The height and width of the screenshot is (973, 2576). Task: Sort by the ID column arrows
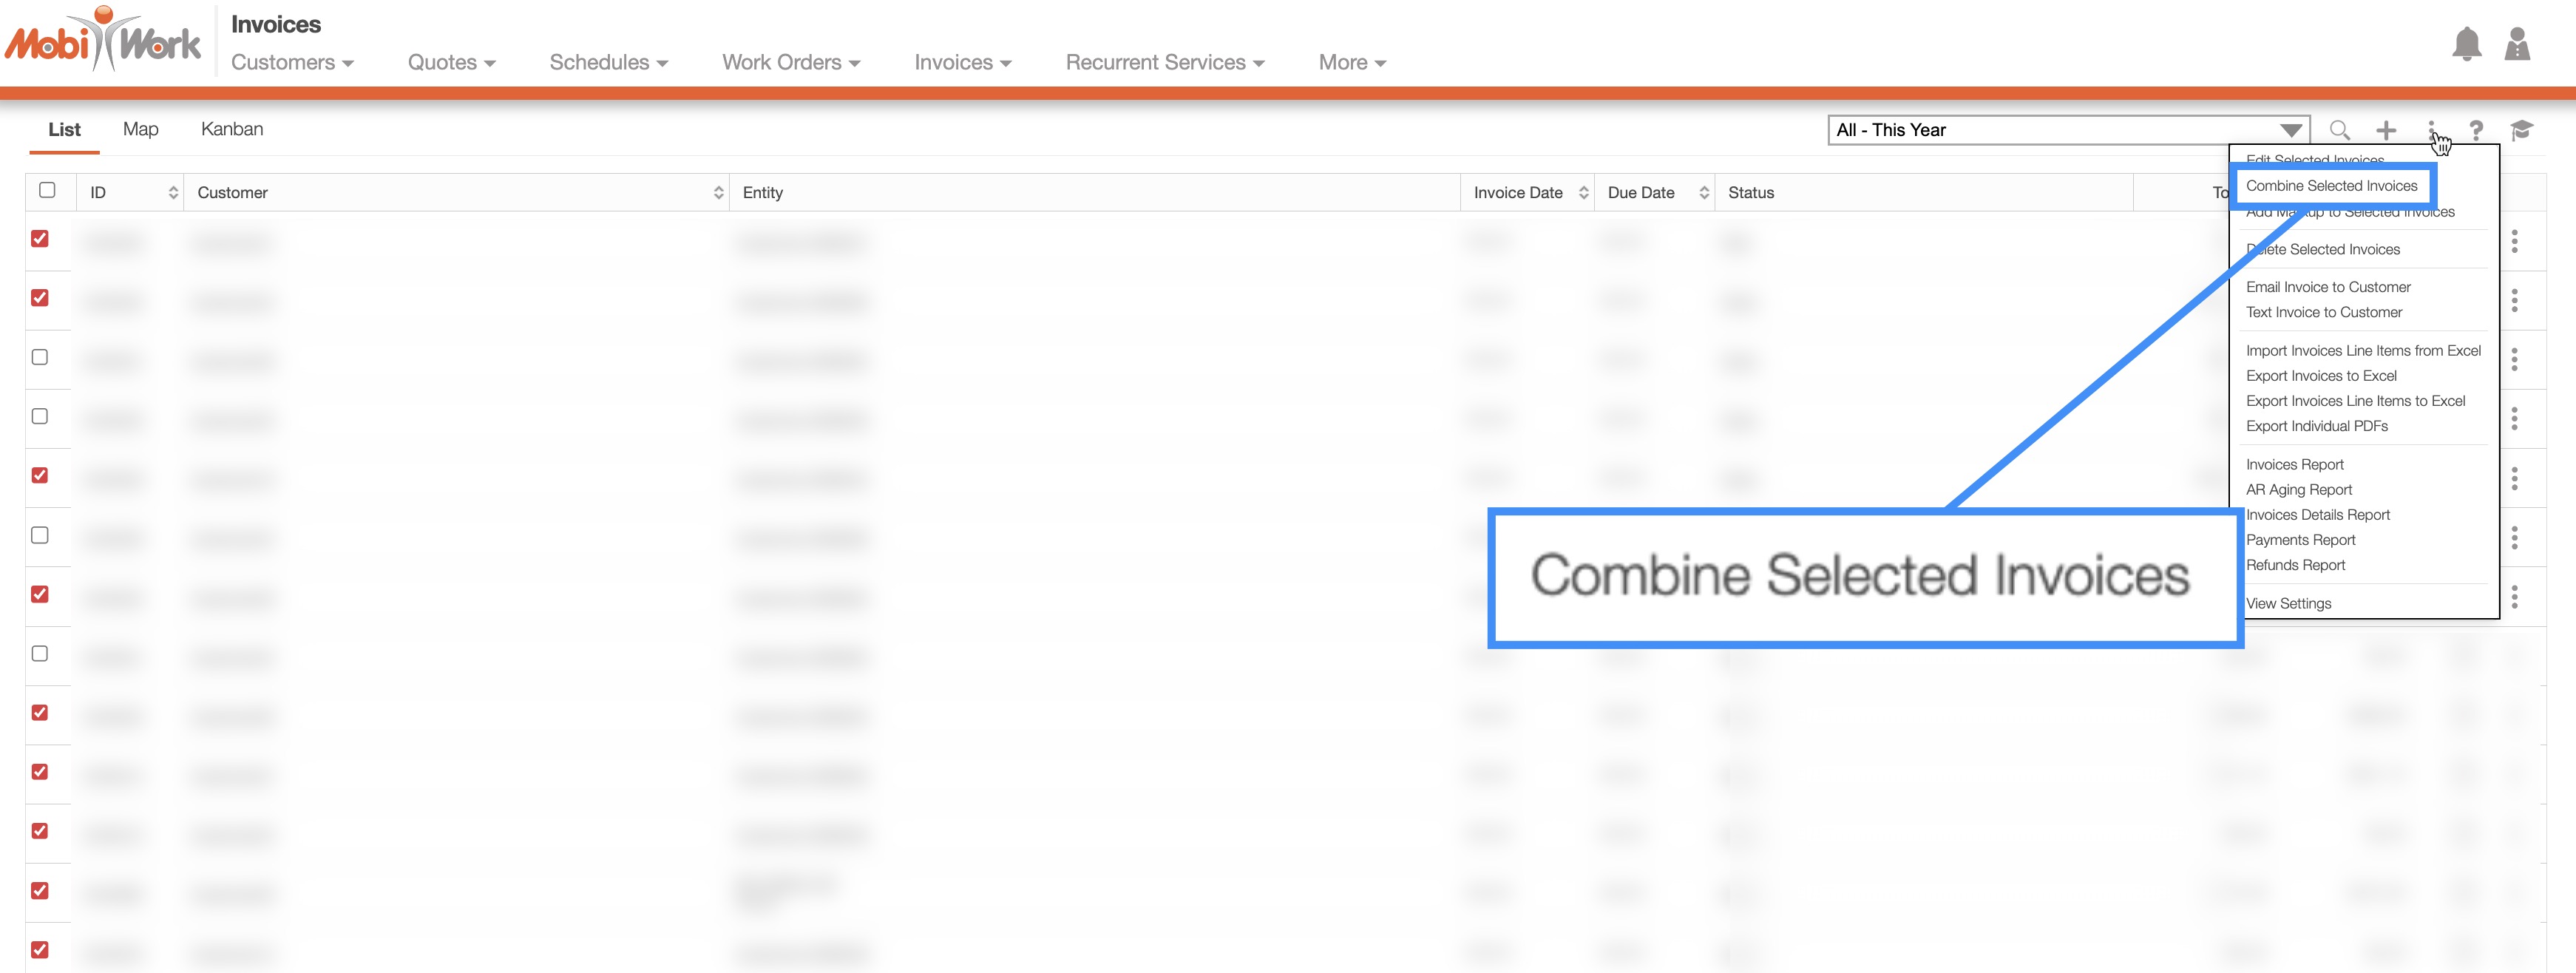coord(173,193)
